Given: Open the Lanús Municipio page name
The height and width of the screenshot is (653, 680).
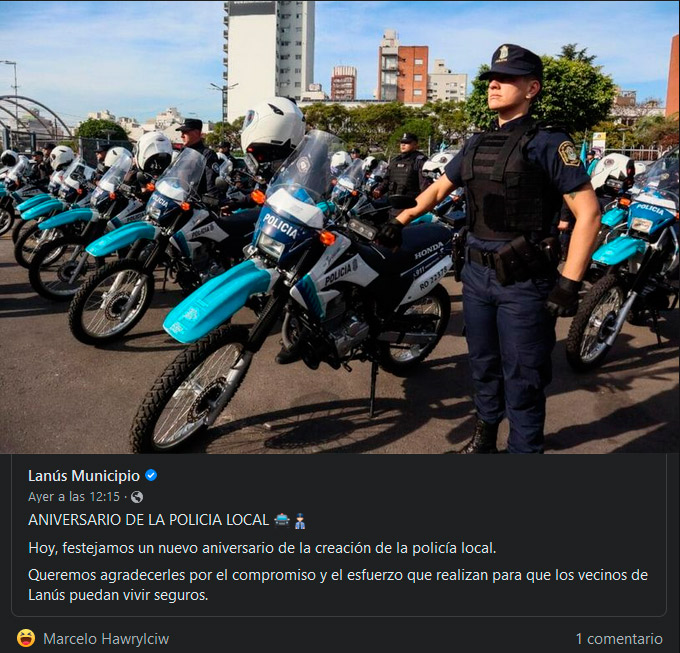Looking at the screenshot, I should (84, 476).
